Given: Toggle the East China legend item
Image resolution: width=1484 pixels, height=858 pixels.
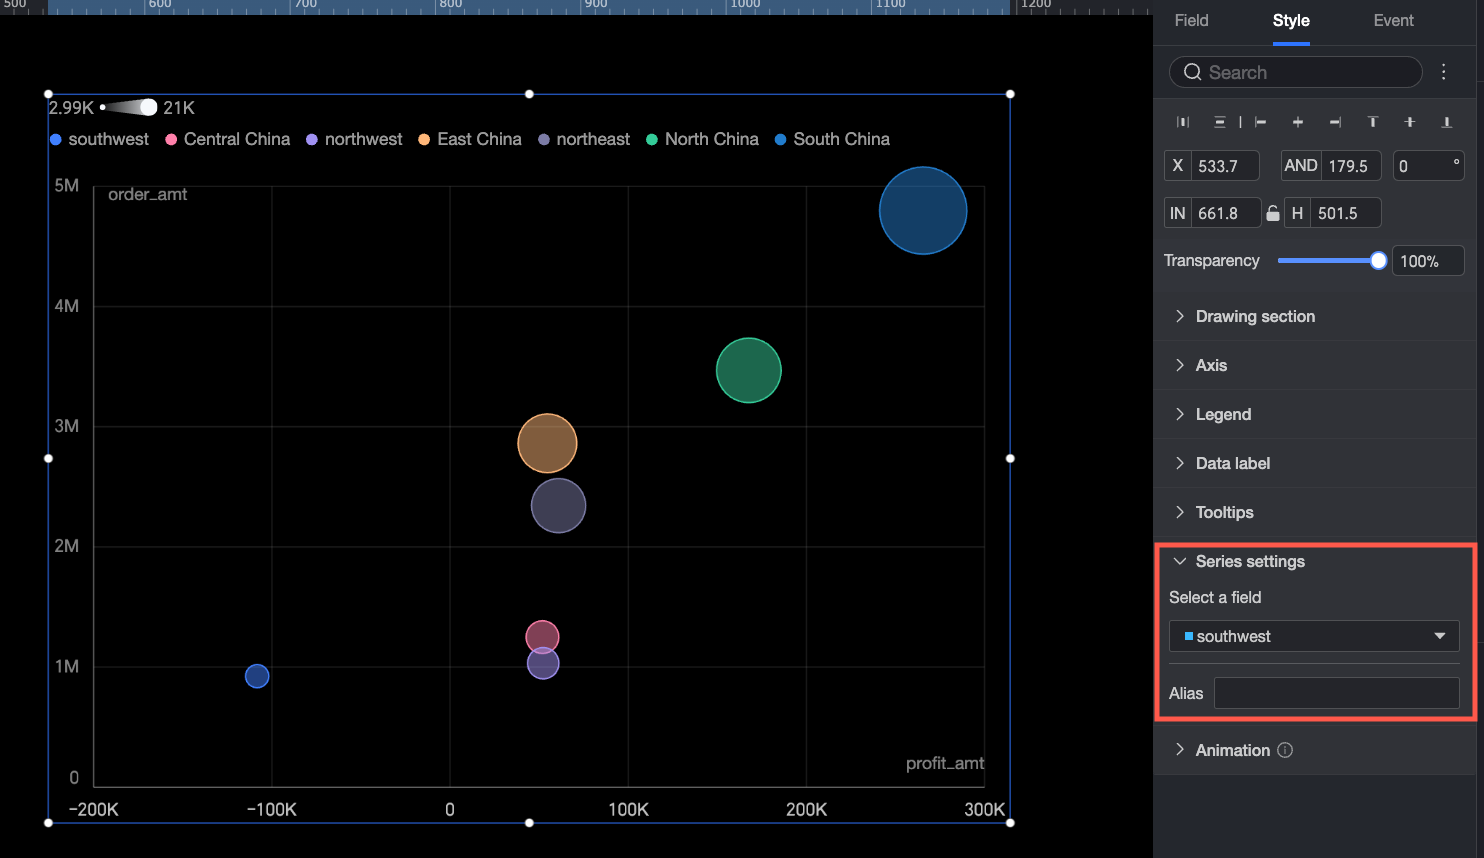Looking at the screenshot, I should [470, 139].
